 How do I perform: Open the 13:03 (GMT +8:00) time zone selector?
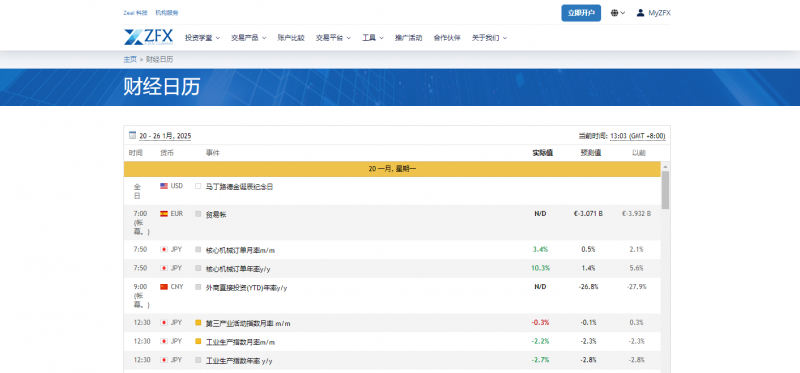point(638,136)
